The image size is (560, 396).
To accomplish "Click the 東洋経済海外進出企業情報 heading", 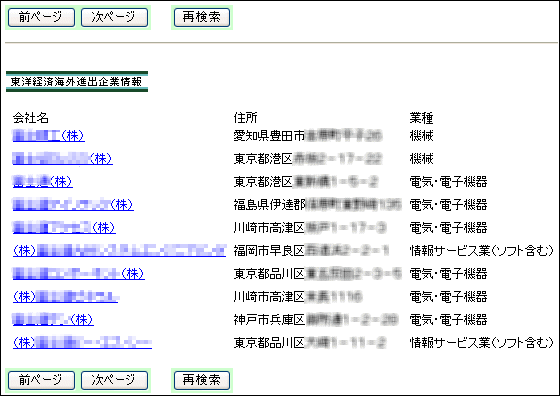I will click(x=76, y=82).
